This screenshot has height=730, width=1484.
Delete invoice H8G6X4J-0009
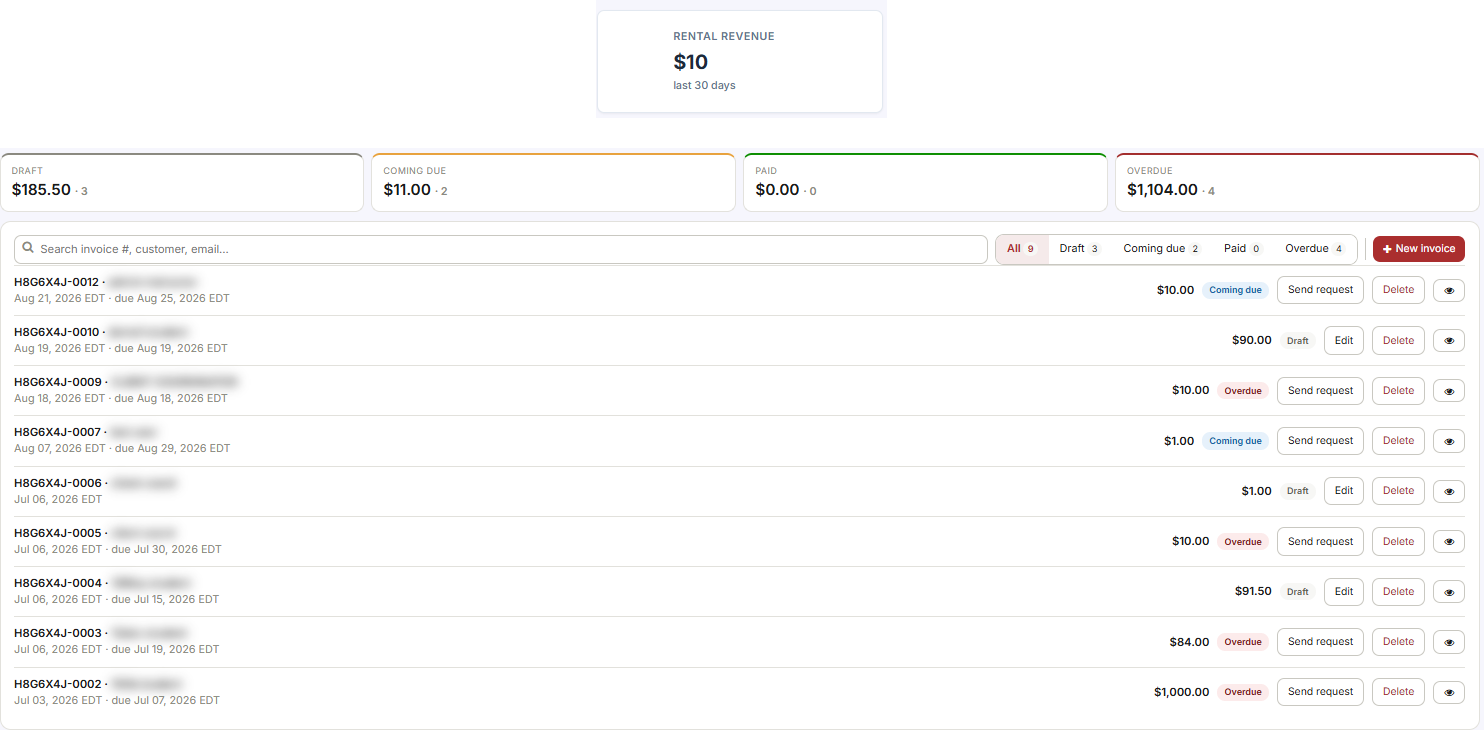pos(1398,391)
